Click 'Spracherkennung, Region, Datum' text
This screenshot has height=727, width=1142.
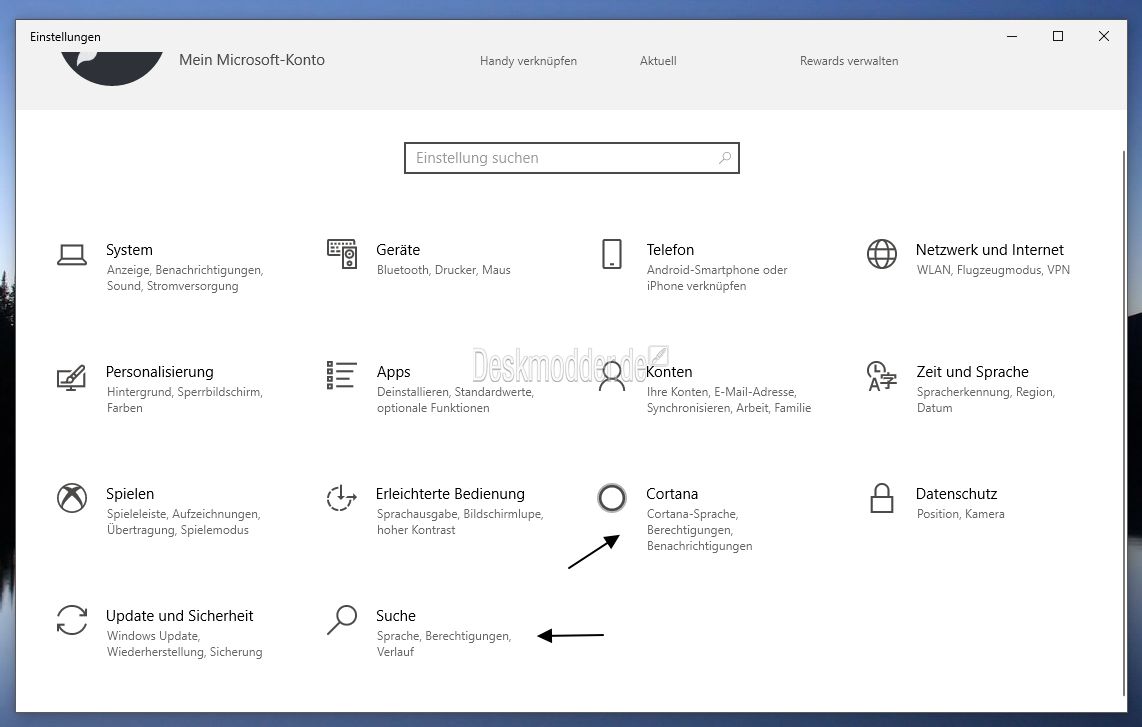click(x=985, y=400)
